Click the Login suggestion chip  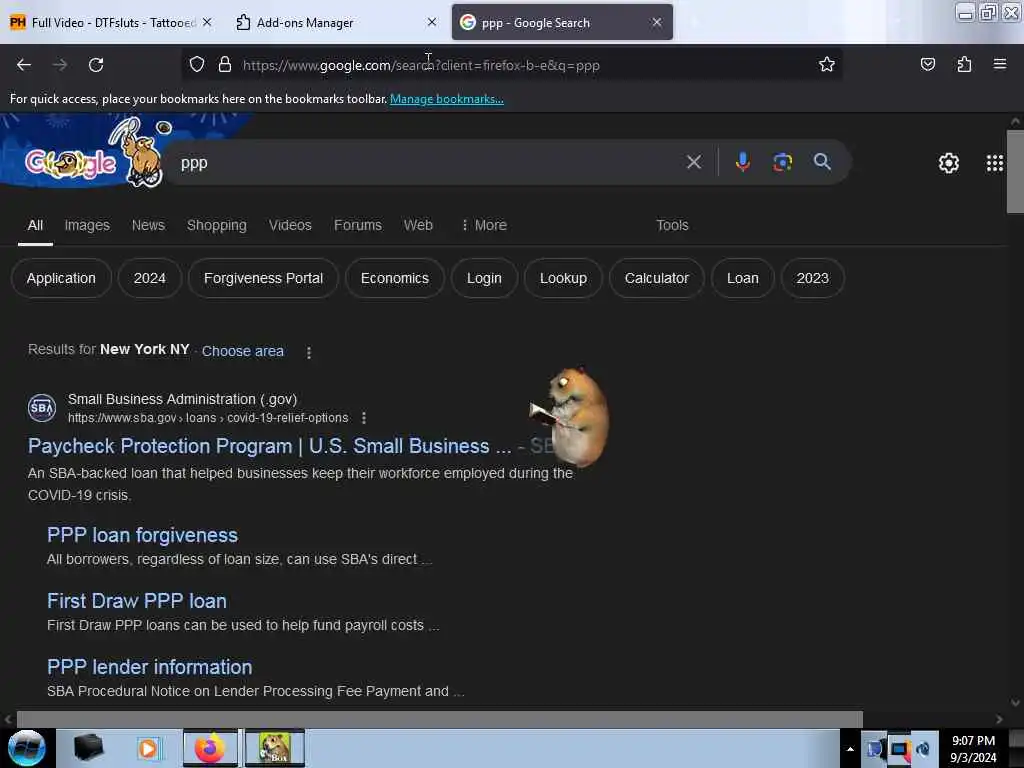[x=484, y=278]
